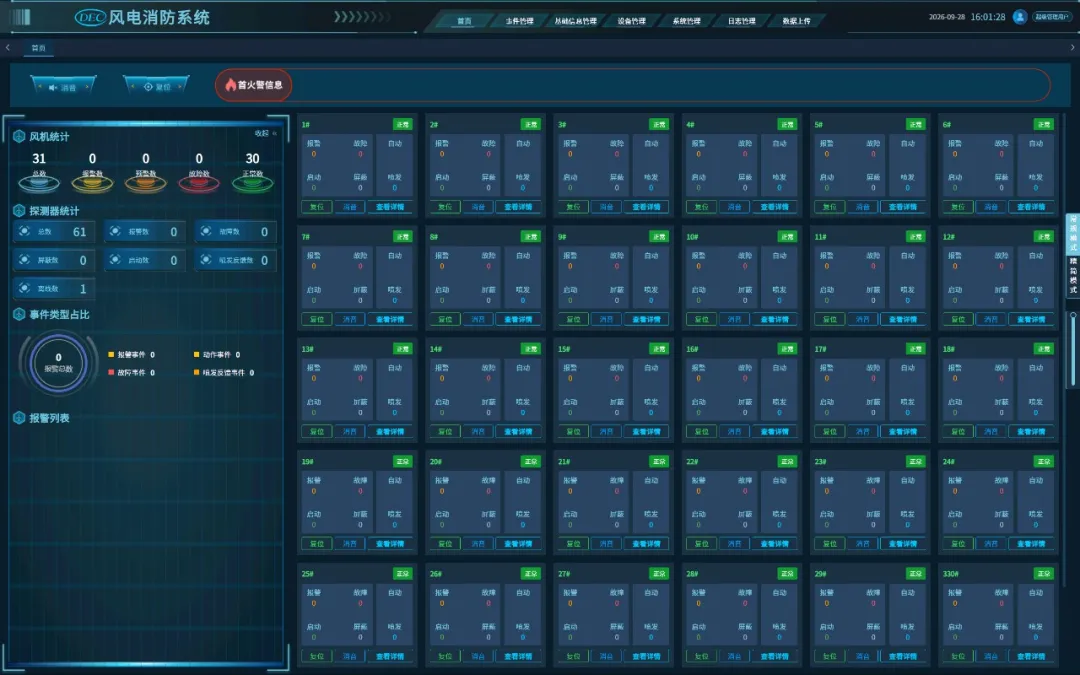
Task: Open 查看详情 for turbine 21#
Action: tap(646, 544)
